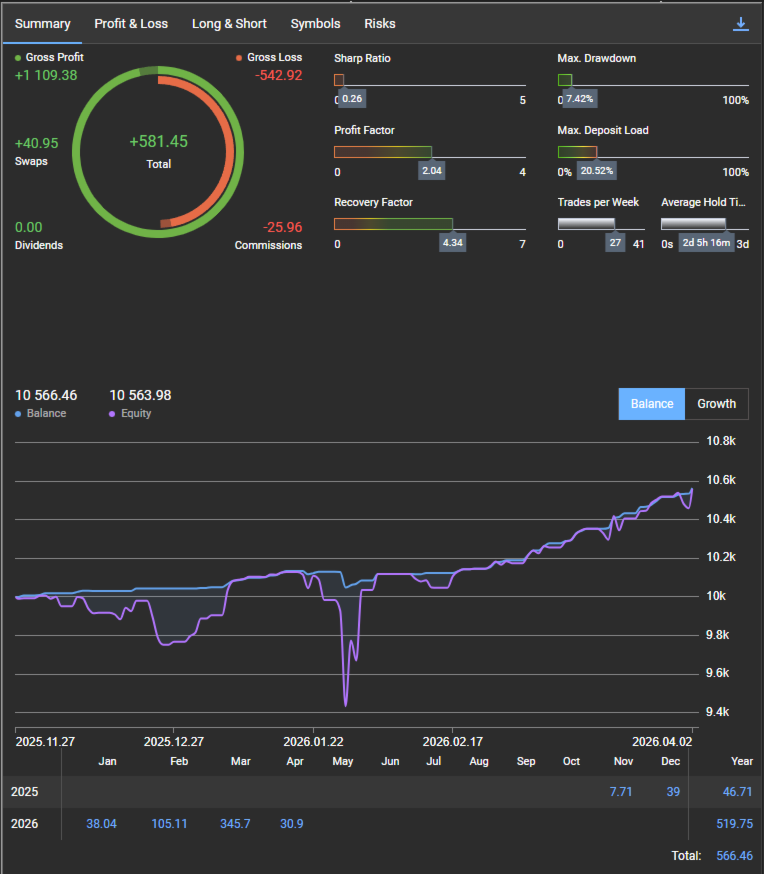
Task: Click the orange Gross Loss legend dot
Action: coord(239,58)
